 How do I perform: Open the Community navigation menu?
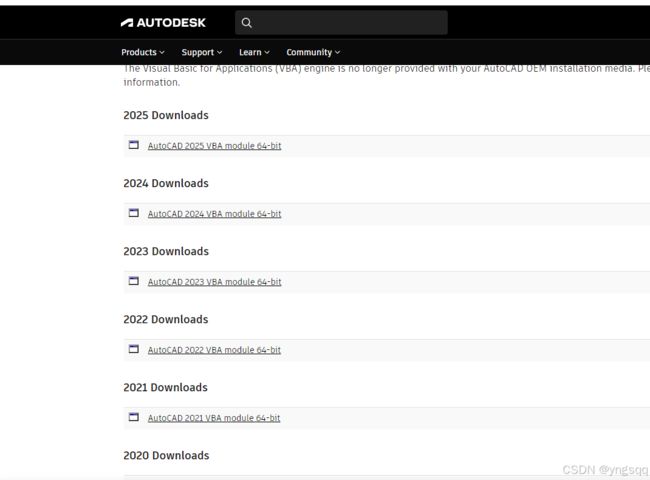[313, 52]
